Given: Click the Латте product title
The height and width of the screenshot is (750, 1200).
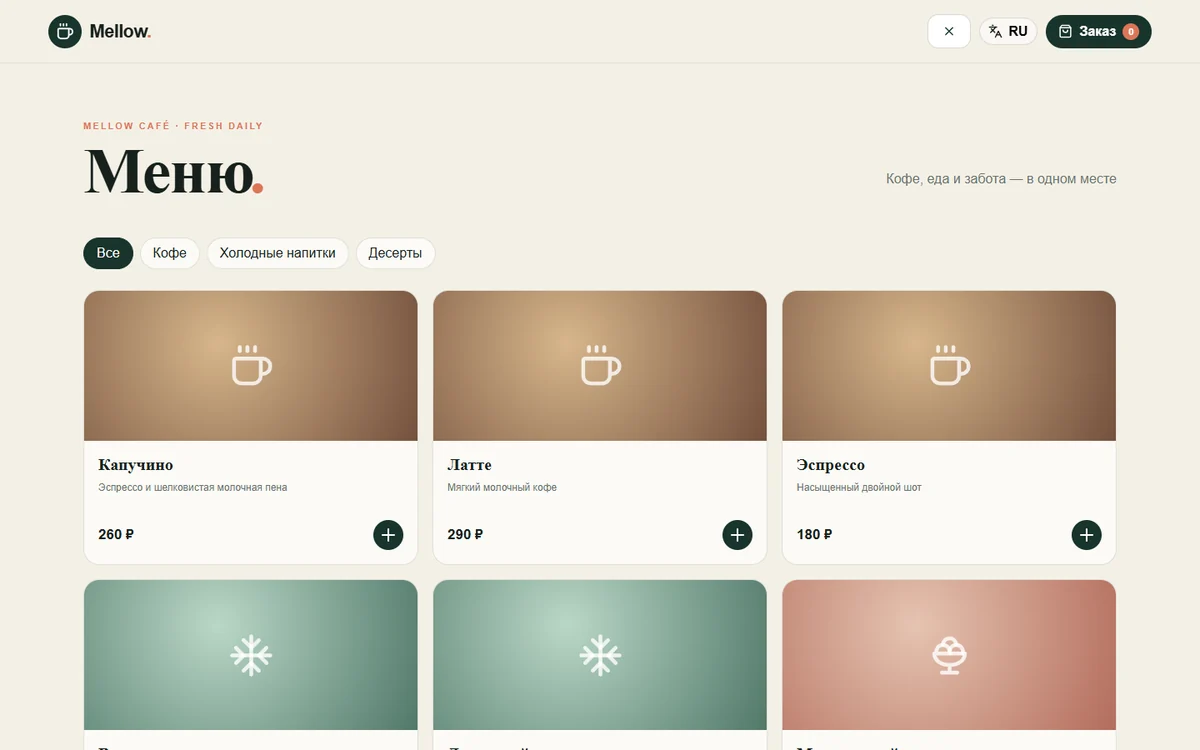Looking at the screenshot, I should point(469,465).
